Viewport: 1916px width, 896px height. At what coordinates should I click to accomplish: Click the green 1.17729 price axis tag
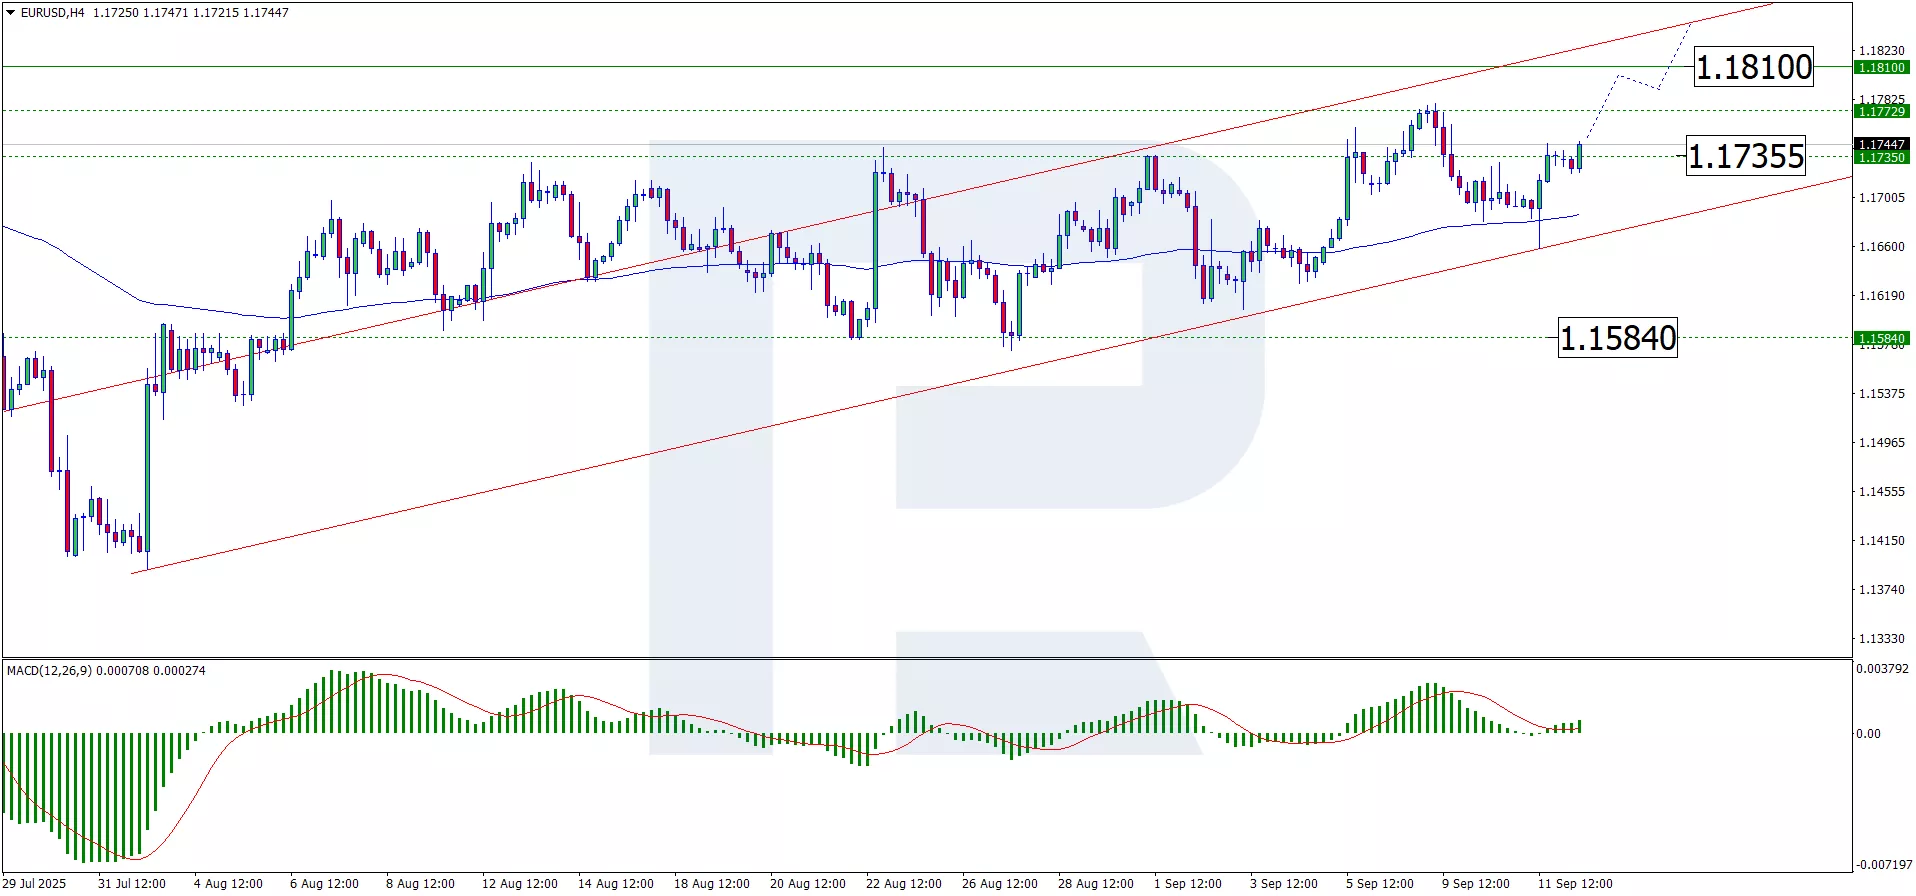pyautogui.click(x=1881, y=112)
